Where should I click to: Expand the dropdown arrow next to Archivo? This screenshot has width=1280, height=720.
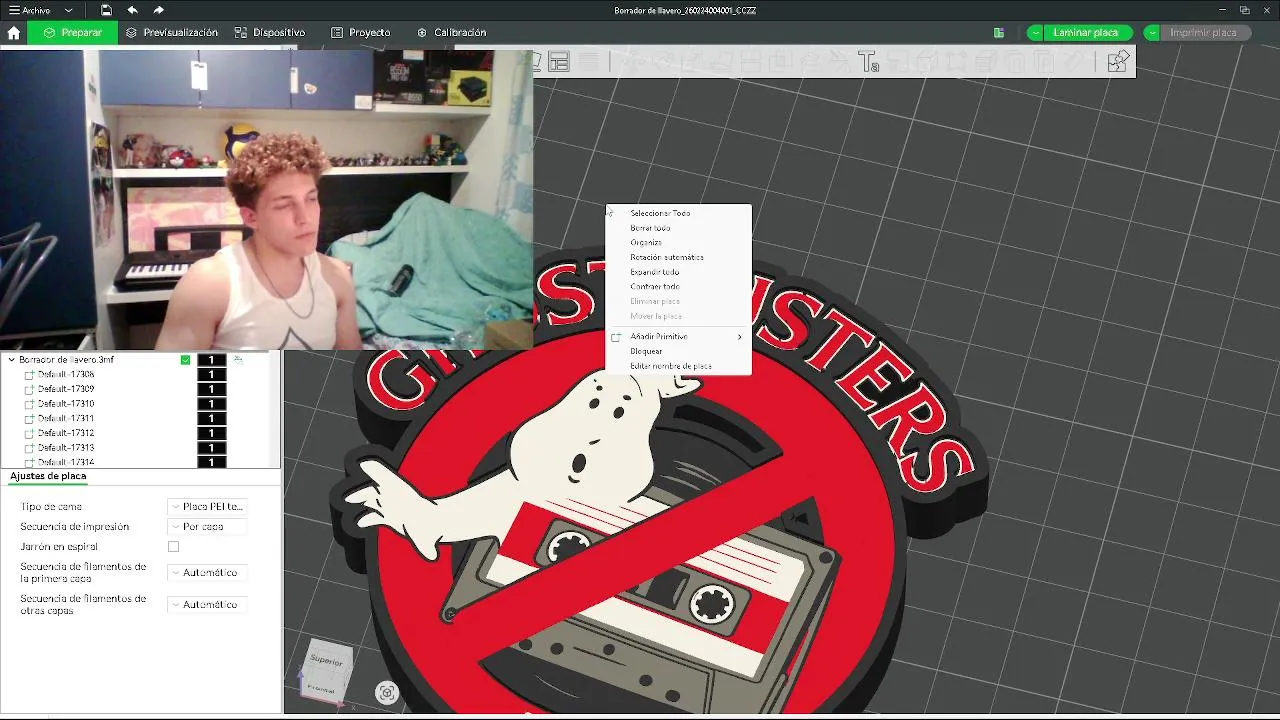tap(68, 10)
